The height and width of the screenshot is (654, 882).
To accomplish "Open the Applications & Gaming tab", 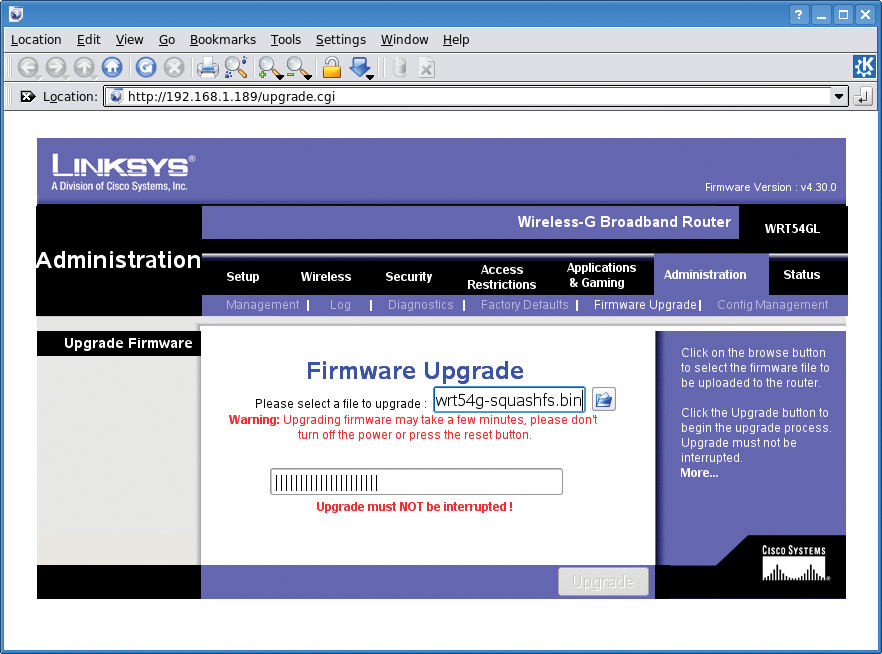I will coord(601,276).
